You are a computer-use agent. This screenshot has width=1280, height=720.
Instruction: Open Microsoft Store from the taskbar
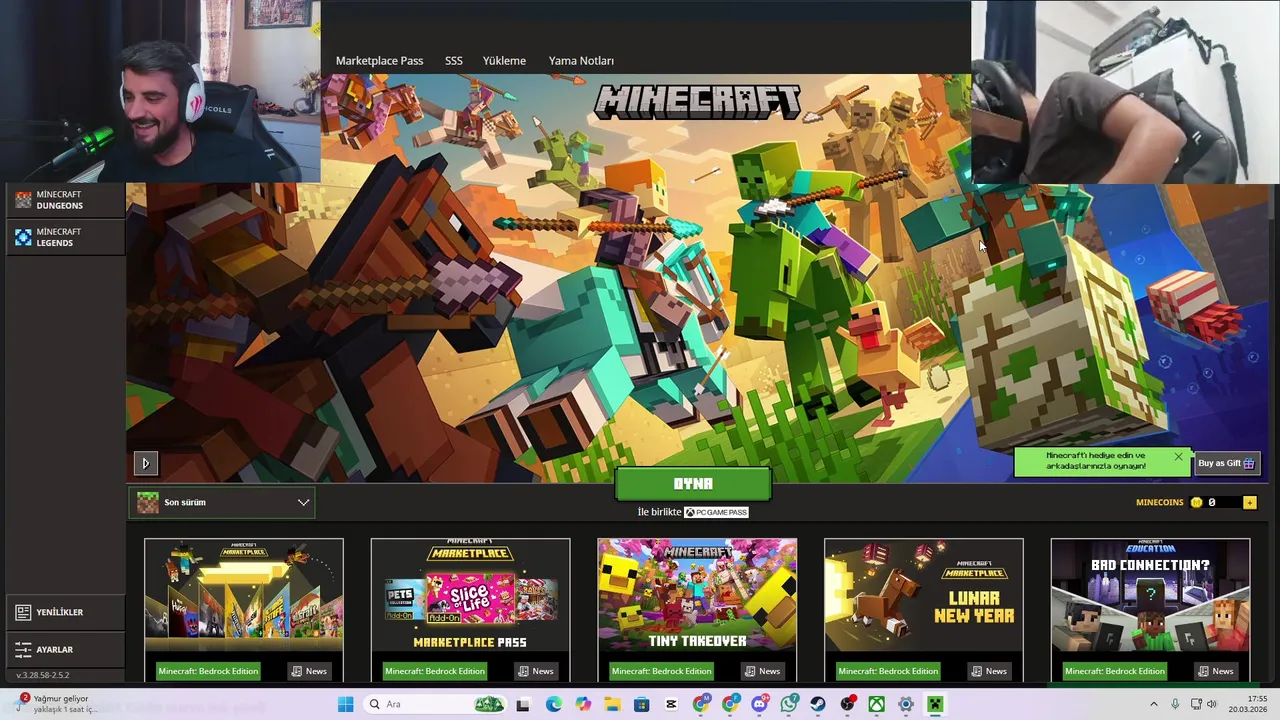pyautogui.click(x=642, y=705)
